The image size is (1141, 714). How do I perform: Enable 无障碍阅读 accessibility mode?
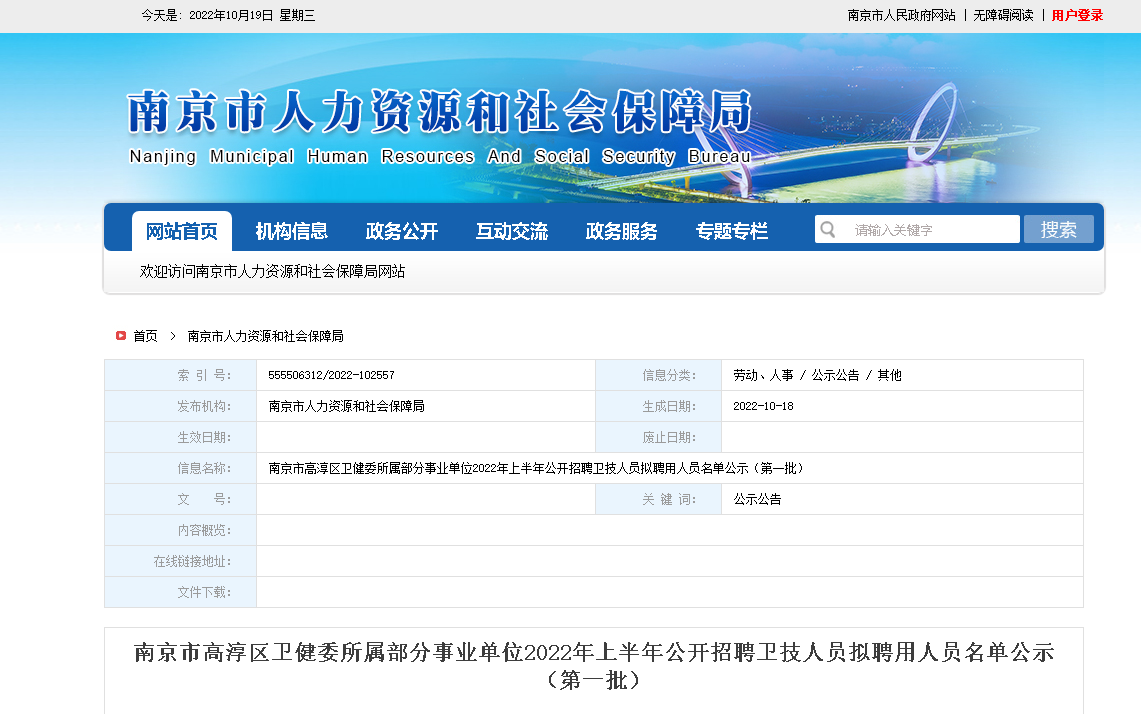[x=1003, y=15]
